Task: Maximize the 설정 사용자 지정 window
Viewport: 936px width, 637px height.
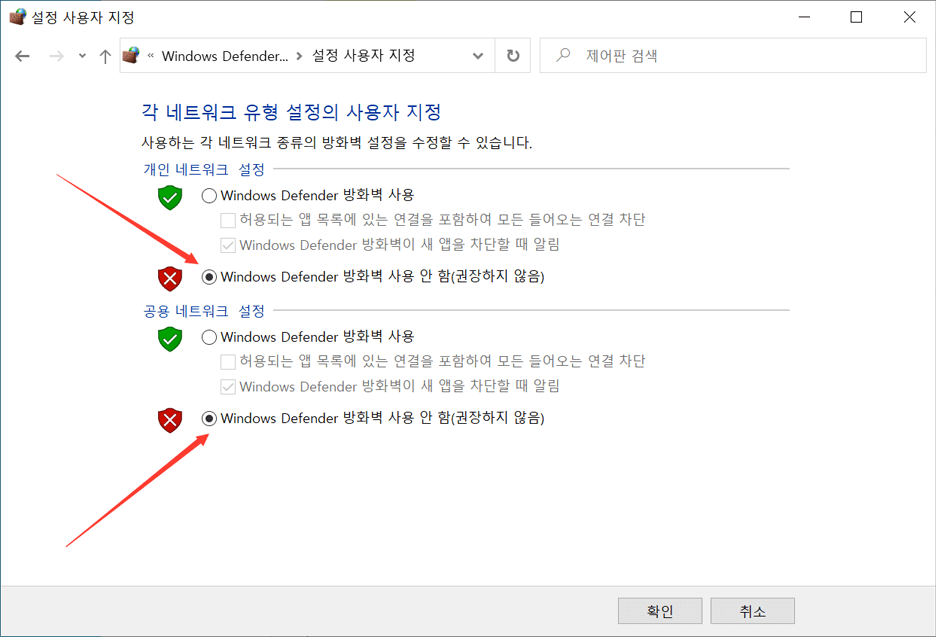Action: click(x=857, y=17)
